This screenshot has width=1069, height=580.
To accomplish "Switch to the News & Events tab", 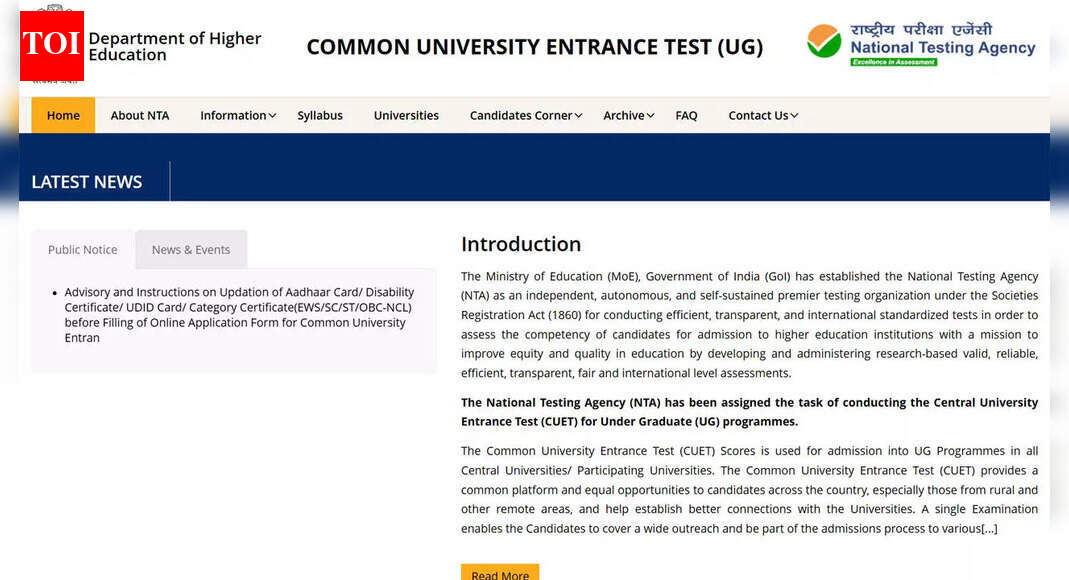I will click(191, 249).
